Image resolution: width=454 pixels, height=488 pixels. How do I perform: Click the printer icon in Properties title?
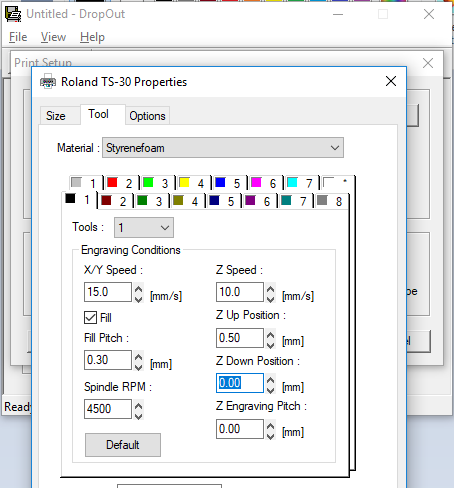pyautogui.click(x=48, y=81)
